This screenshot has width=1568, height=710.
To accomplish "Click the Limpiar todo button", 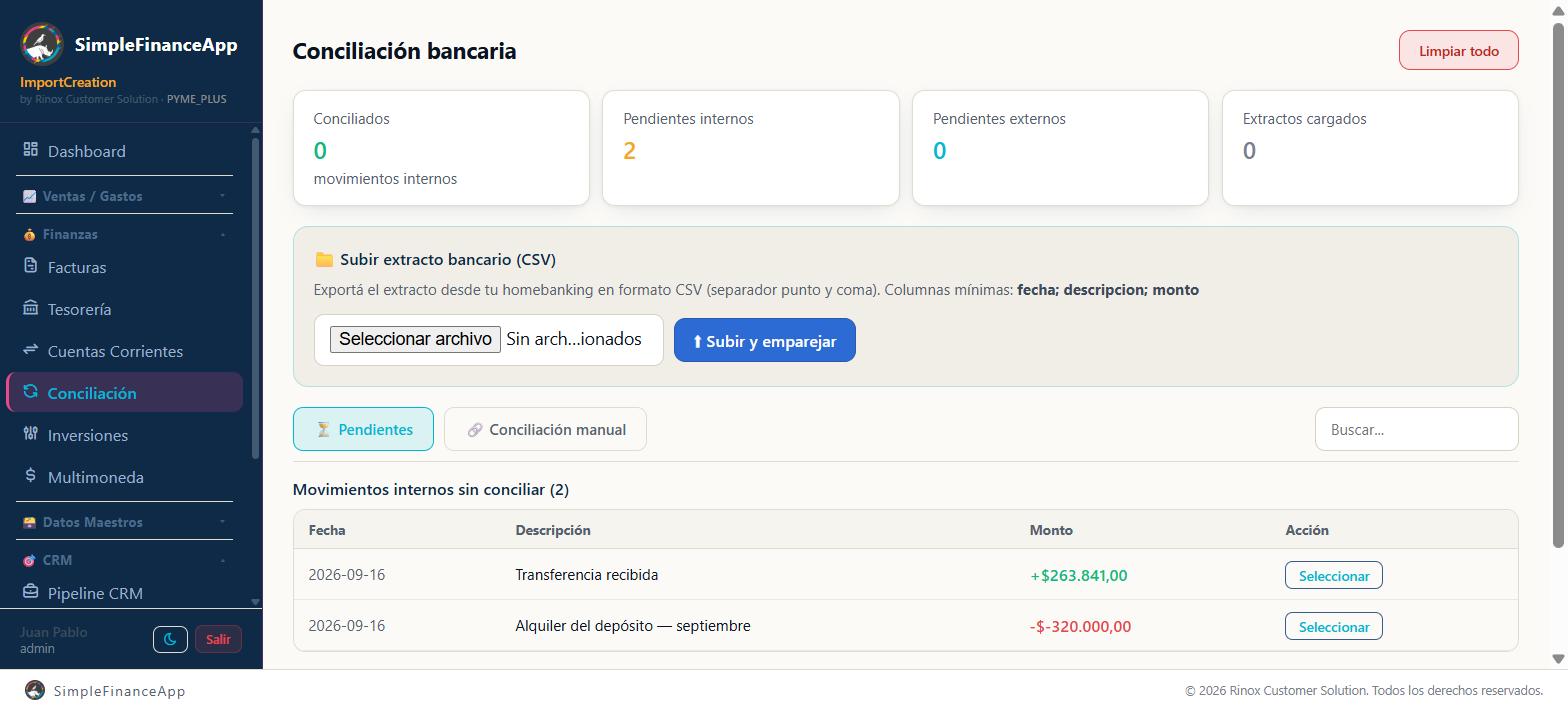I will pyautogui.click(x=1458, y=50).
